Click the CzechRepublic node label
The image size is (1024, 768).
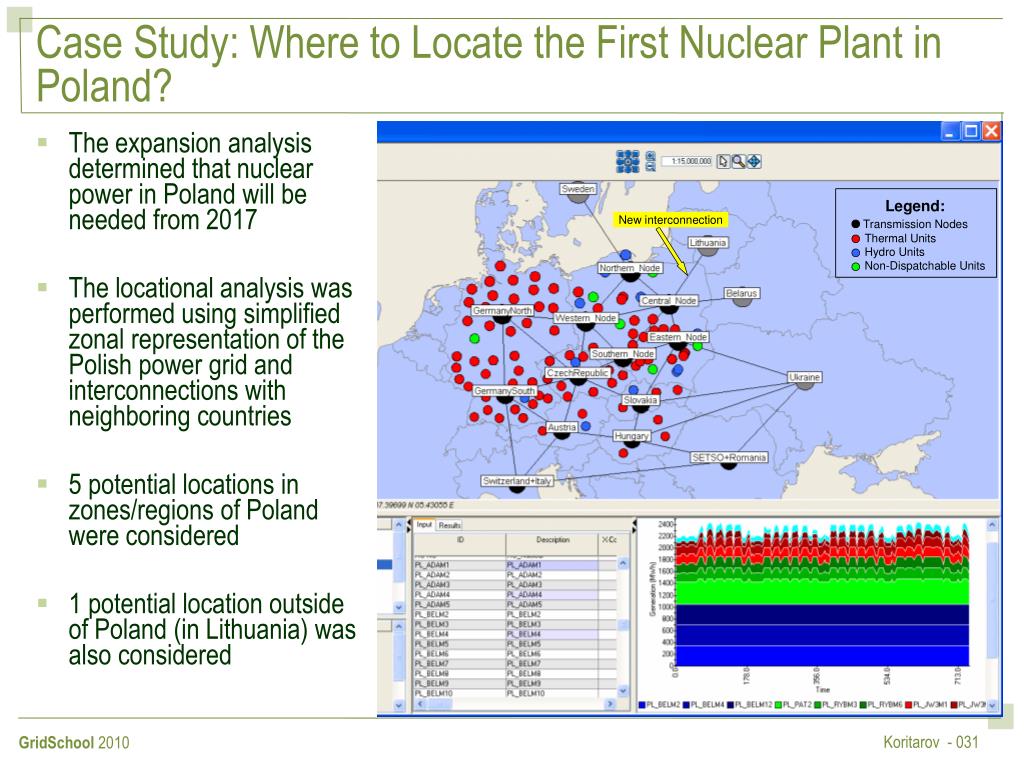point(578,373)
